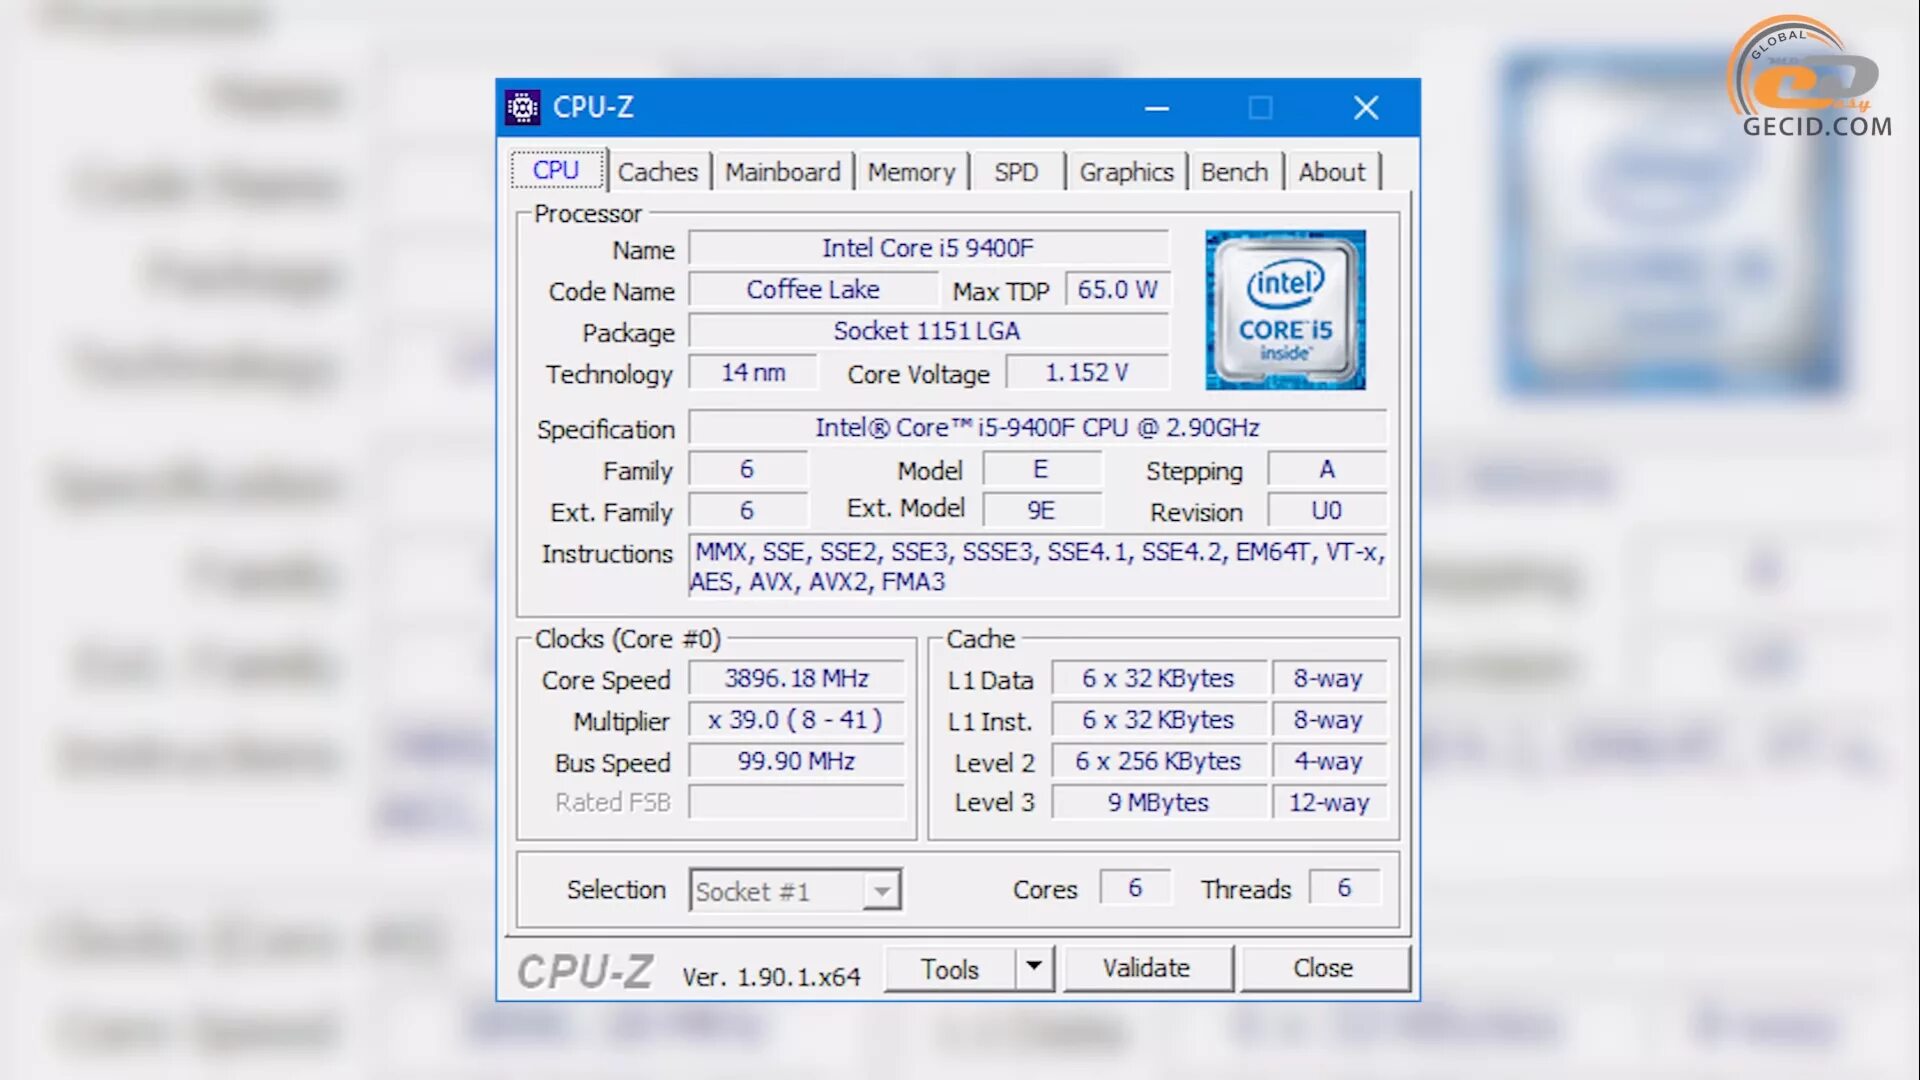This screenshot has height=1080, width=1920.
Task: Open the SPD tab
Action: click(1015, 172)
